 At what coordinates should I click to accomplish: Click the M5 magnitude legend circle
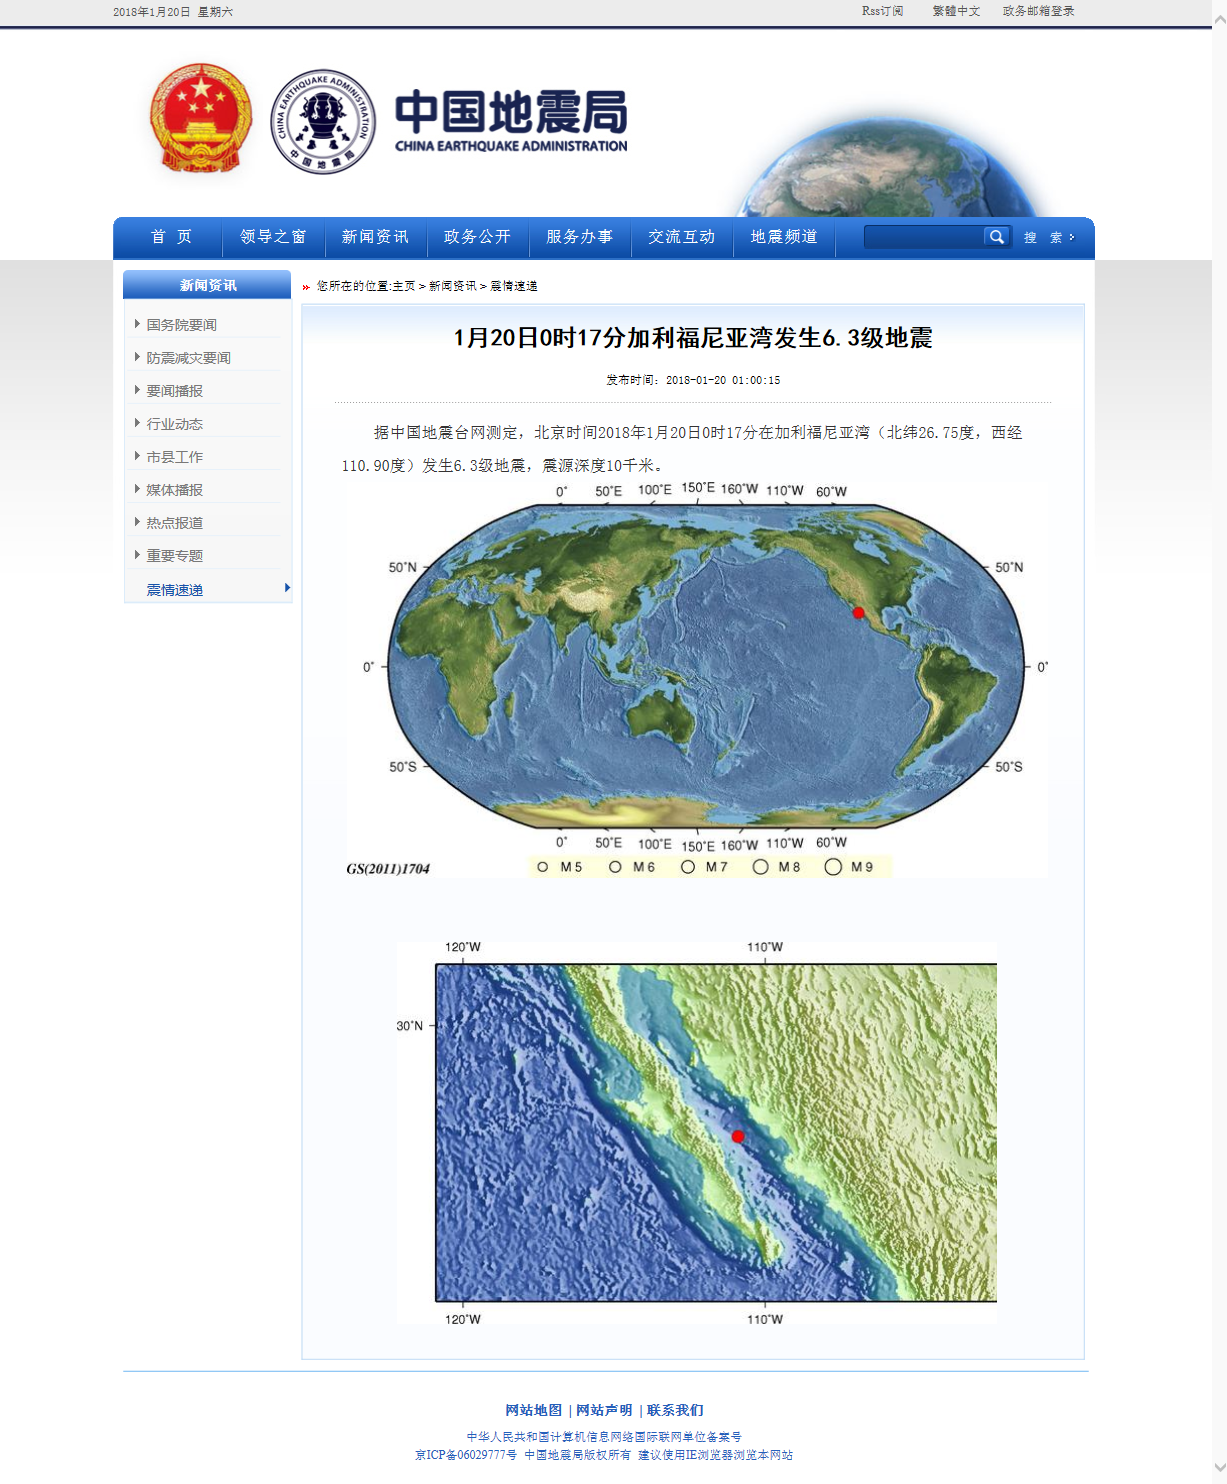(543, 867)
